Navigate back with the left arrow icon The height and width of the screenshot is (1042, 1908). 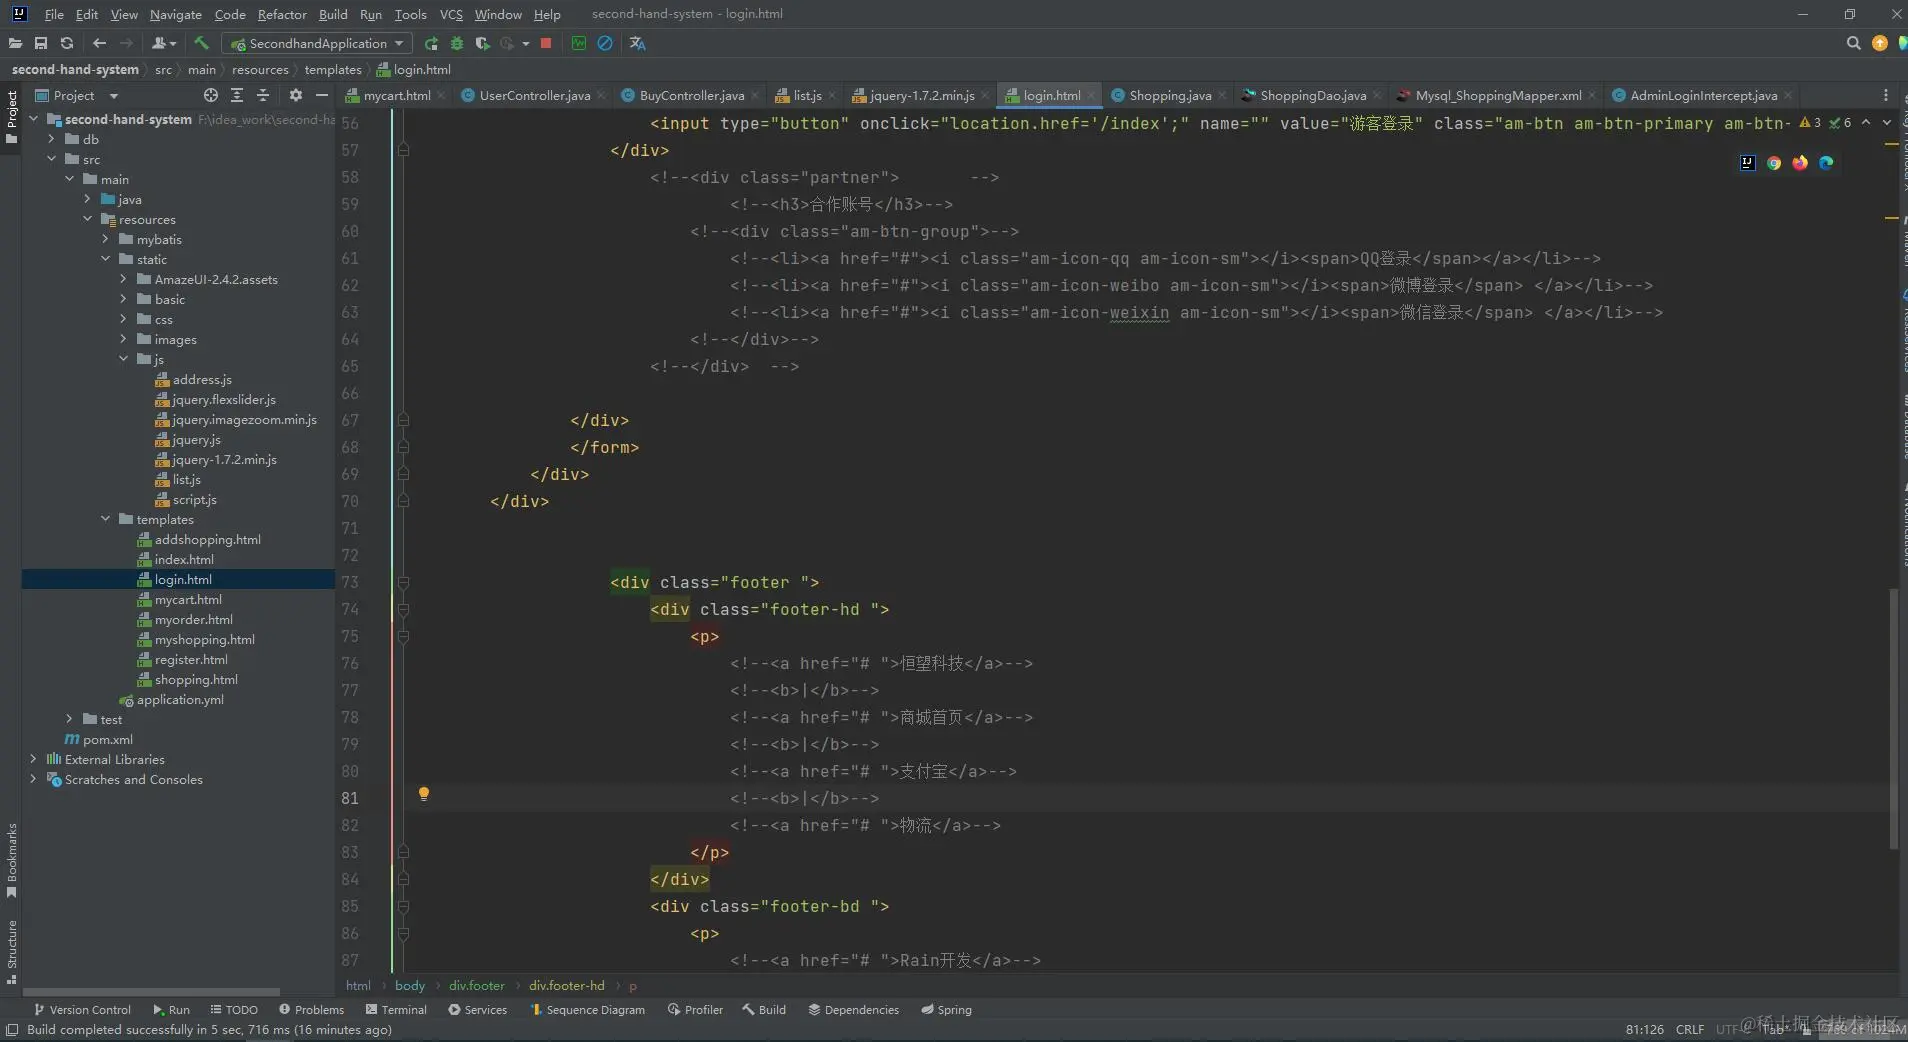click(99, 43)
